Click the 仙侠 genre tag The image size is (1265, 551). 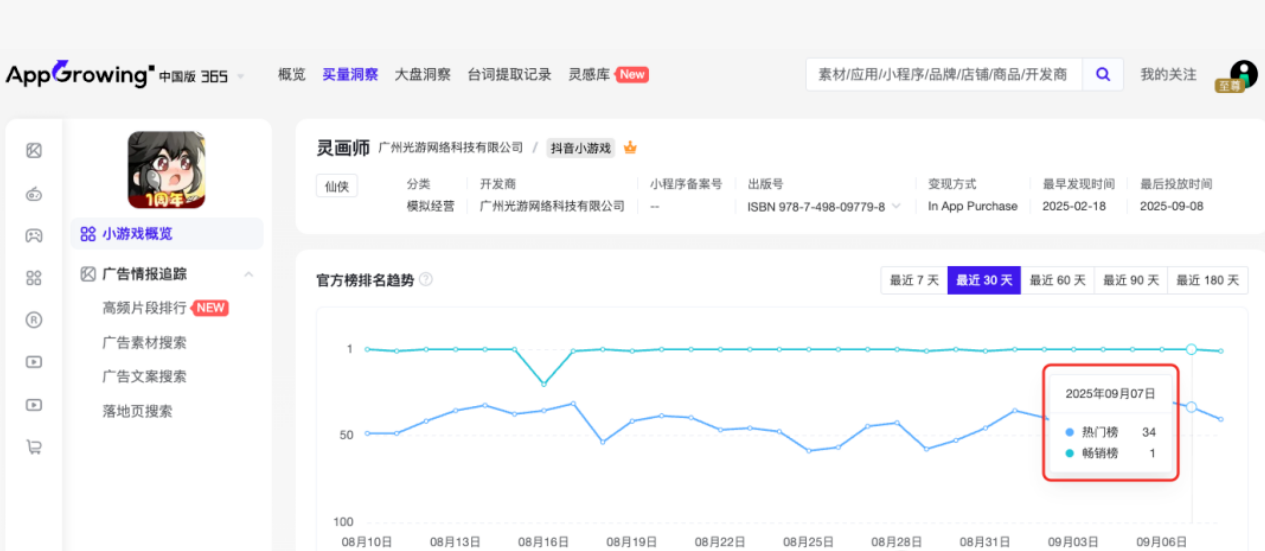click(x=337, y=186)
